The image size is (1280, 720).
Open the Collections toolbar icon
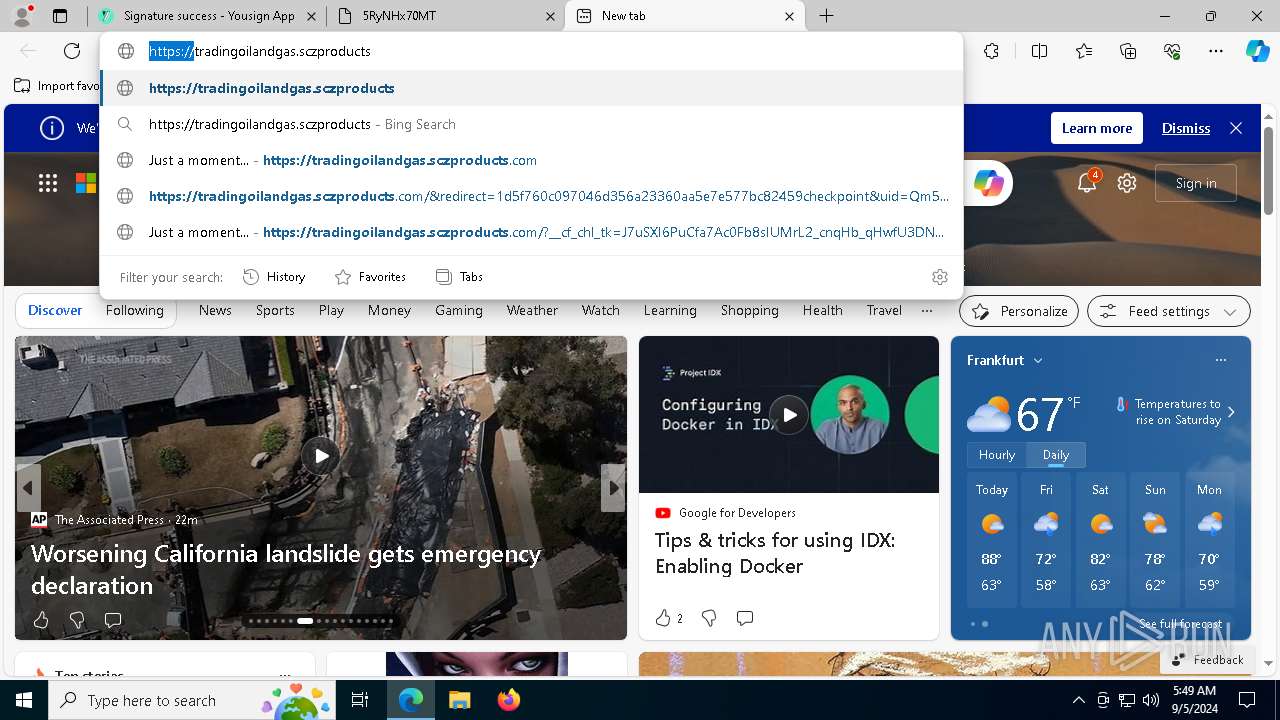click(x=1128, y=51)
